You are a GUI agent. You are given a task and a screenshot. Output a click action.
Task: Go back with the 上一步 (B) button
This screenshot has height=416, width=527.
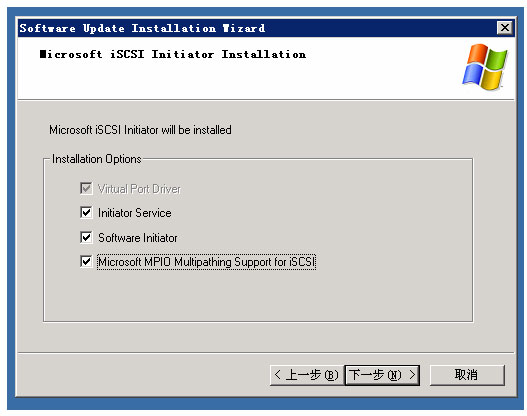pyautogui.click(x=307, y=375)
